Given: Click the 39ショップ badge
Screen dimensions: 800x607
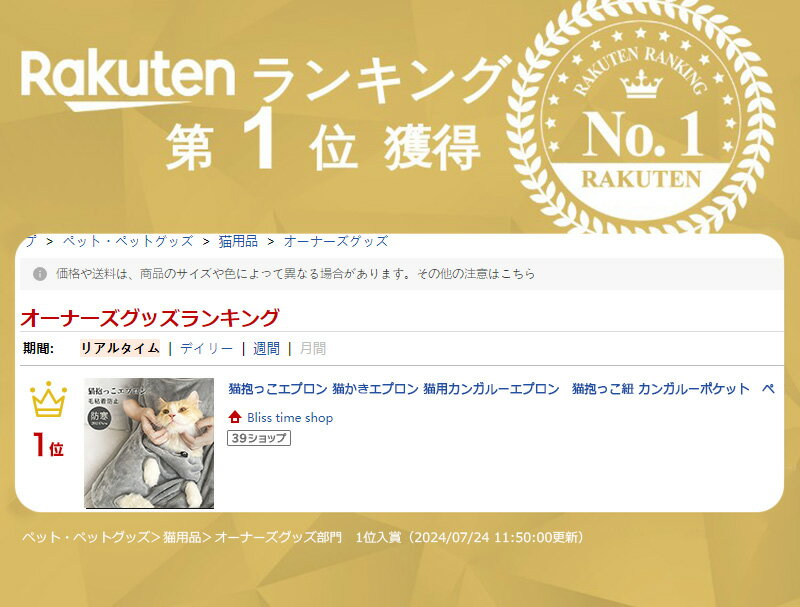Looking at the screenshot, I should pos(259,438).
